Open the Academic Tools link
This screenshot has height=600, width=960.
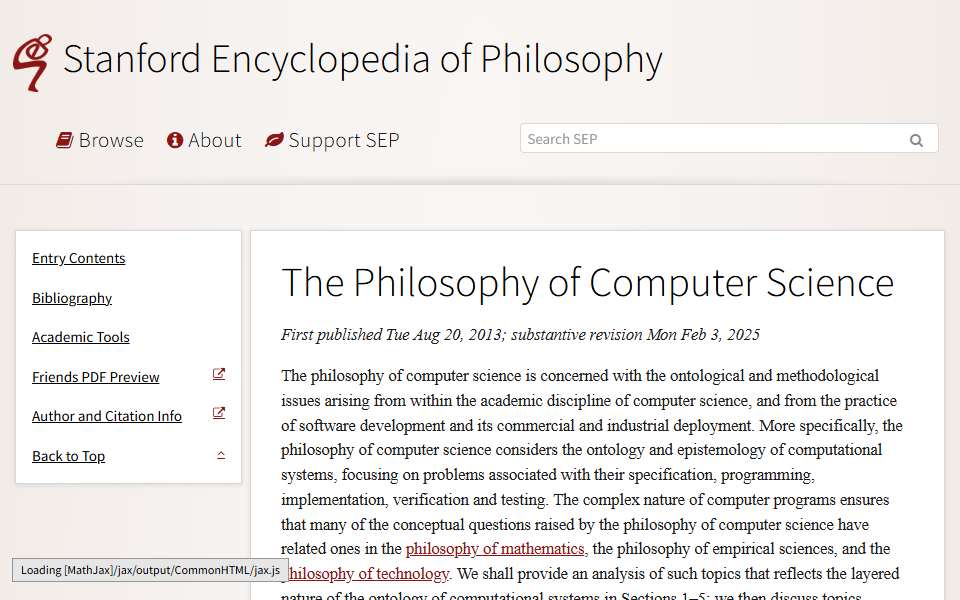[81, 337]
